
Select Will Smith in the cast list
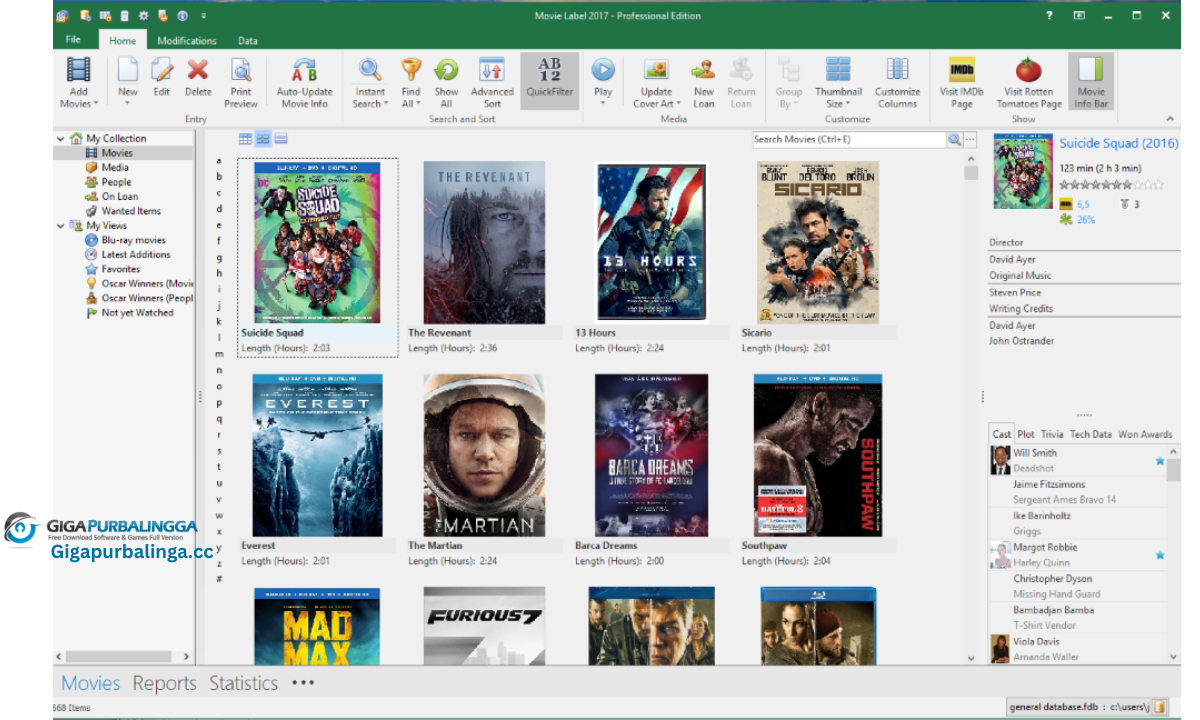(1076, 460)
